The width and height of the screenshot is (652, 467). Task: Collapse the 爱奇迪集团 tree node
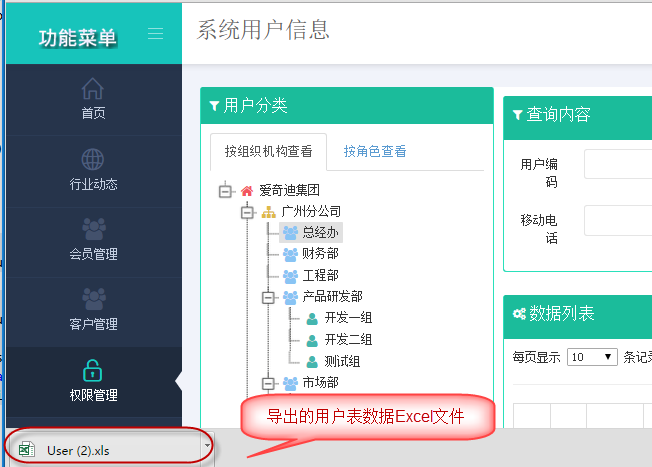225,191
